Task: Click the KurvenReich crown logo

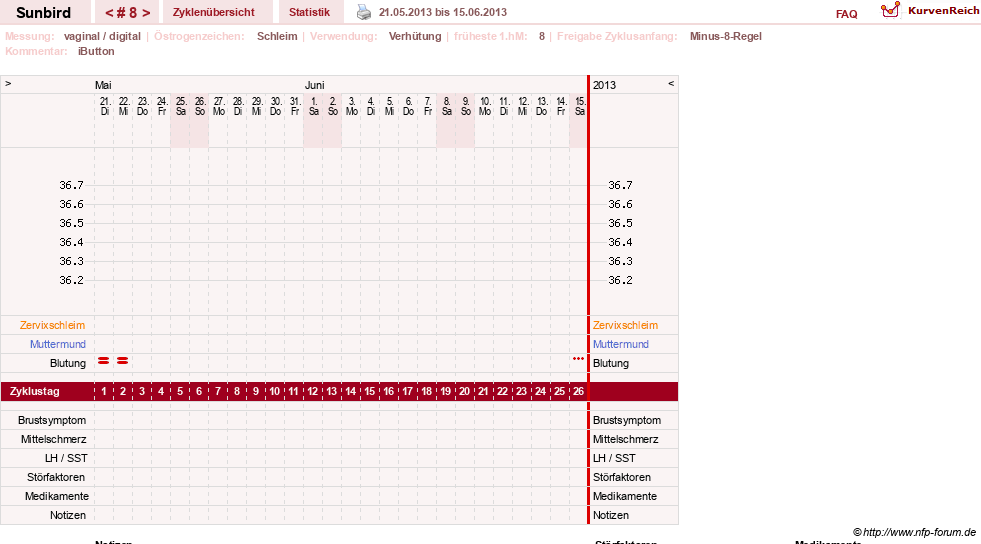Action: tap(890, 10)
